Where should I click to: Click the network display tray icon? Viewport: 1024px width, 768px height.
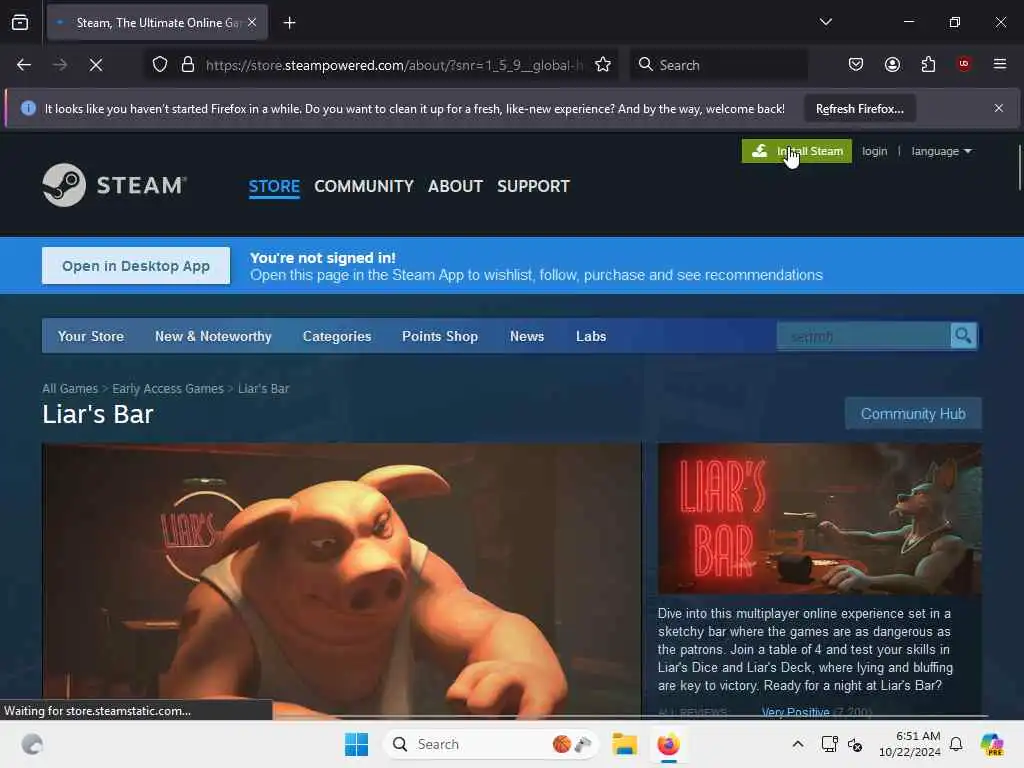click(x=829, y=744)
